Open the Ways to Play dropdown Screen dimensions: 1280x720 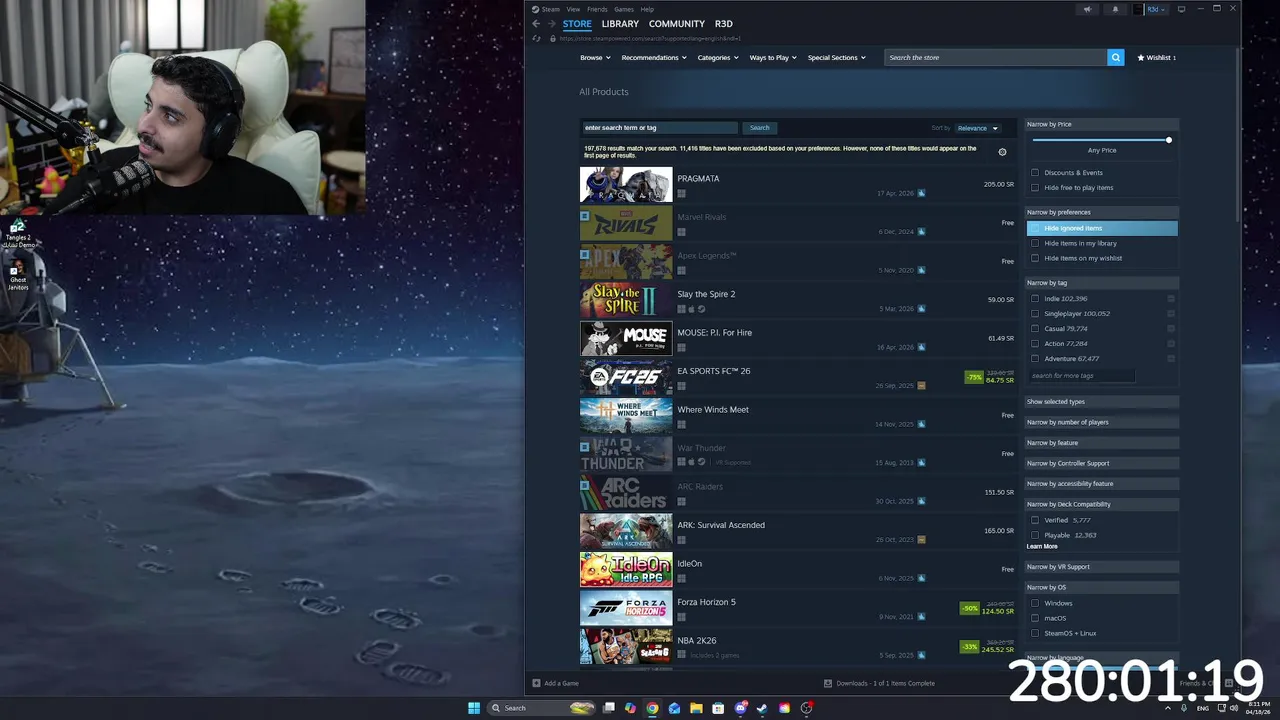773,57
